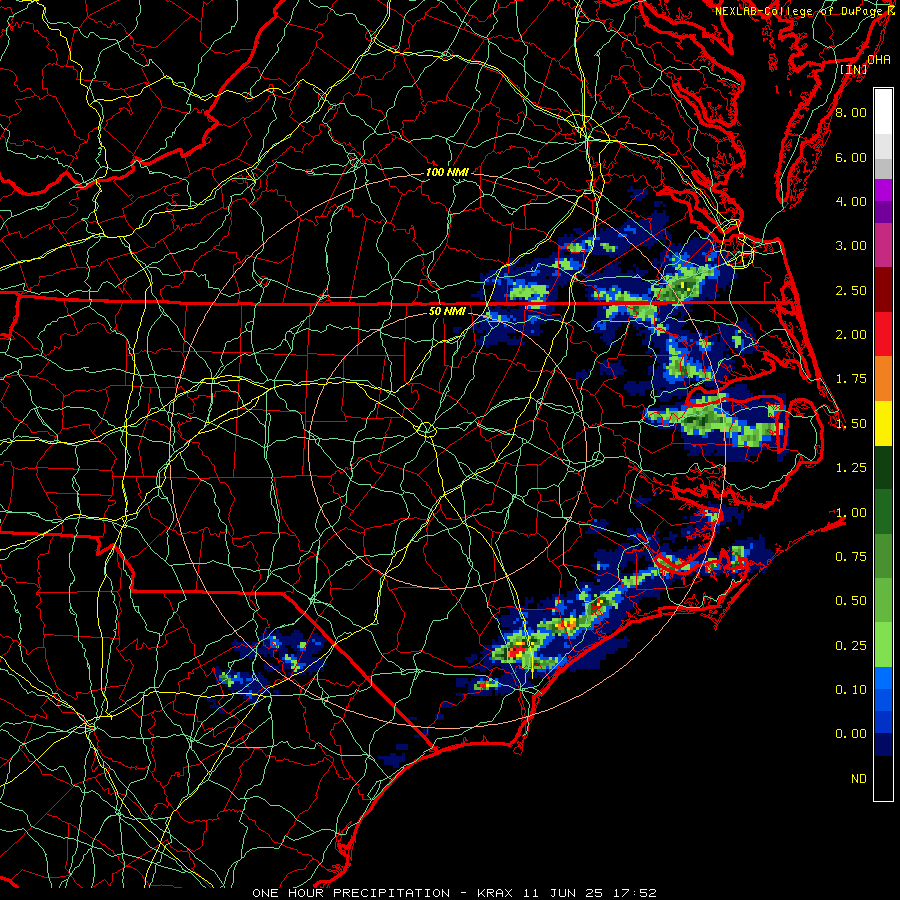Click the "11 JUN 25 17:52" timestamp
Screen dimensions: 900x900
click(589, 893)
